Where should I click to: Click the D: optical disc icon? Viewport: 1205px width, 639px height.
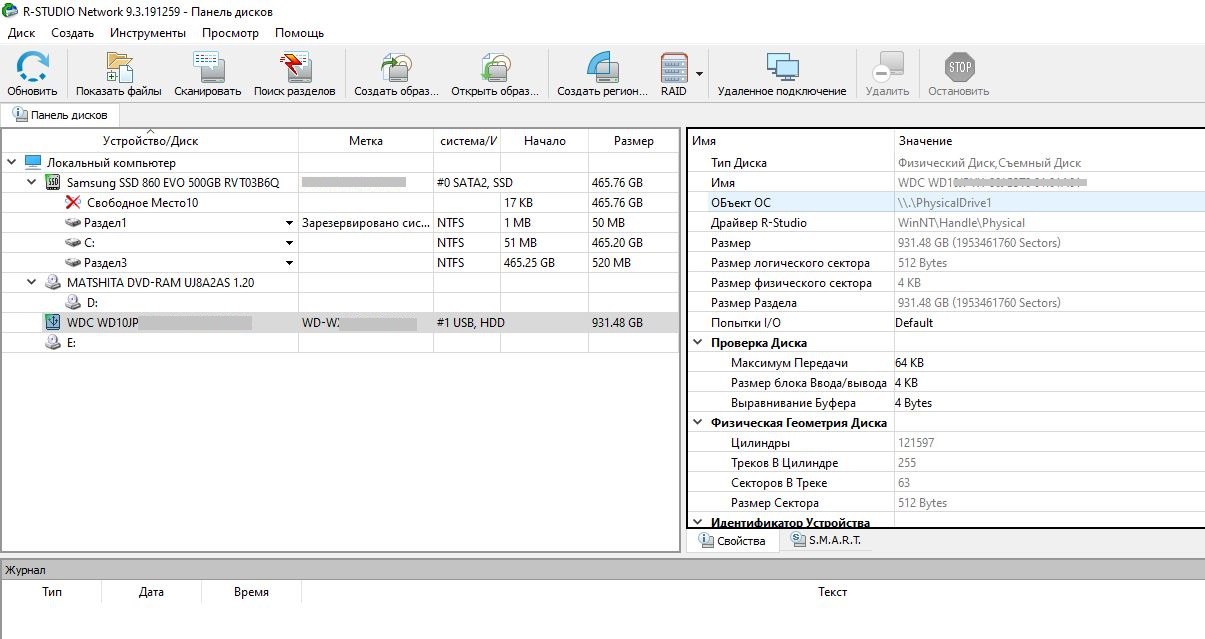point(73,302)
